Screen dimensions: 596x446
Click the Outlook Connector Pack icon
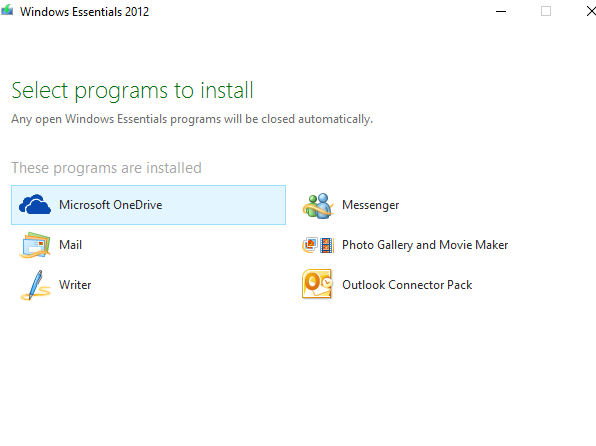click(317, 284)
